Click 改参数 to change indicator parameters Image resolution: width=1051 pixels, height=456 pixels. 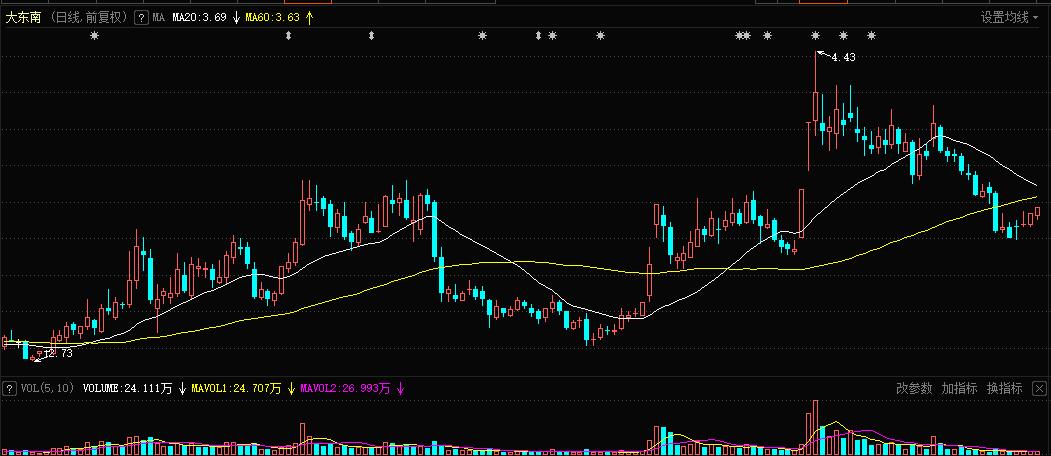click(x=914, y=388)
